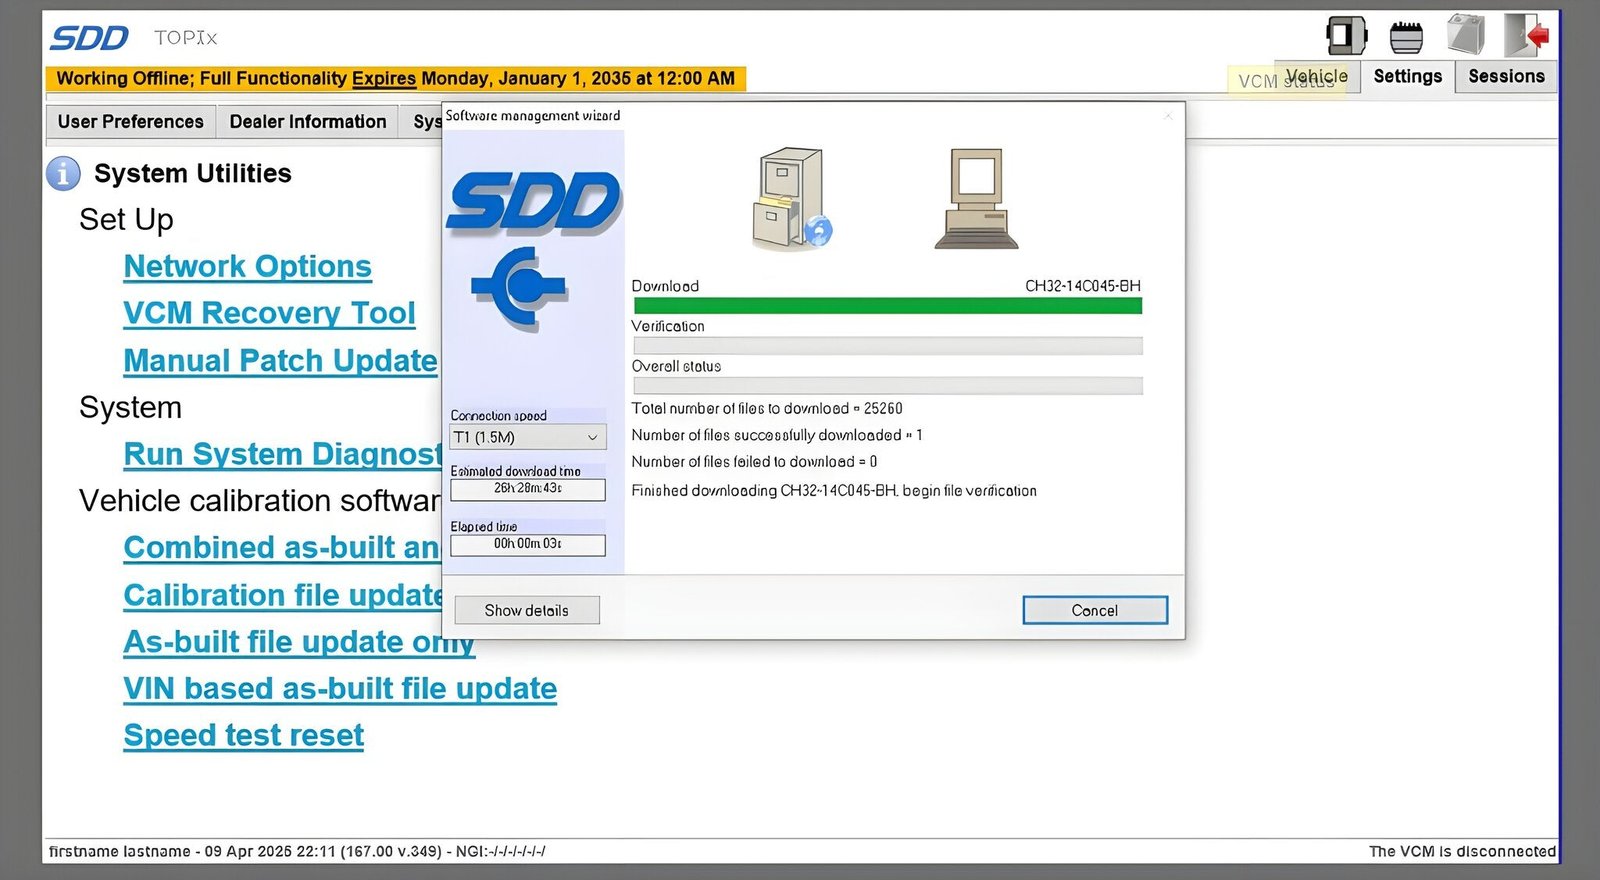Open Network Options link
Viewport: 1600px width, 880px height.
point(247,267)
